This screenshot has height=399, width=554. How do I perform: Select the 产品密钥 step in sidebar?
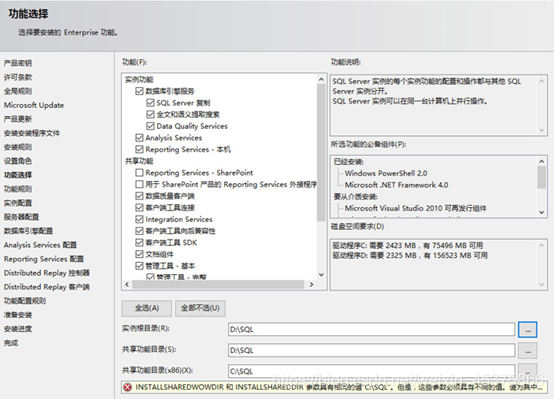click(18, 63)
